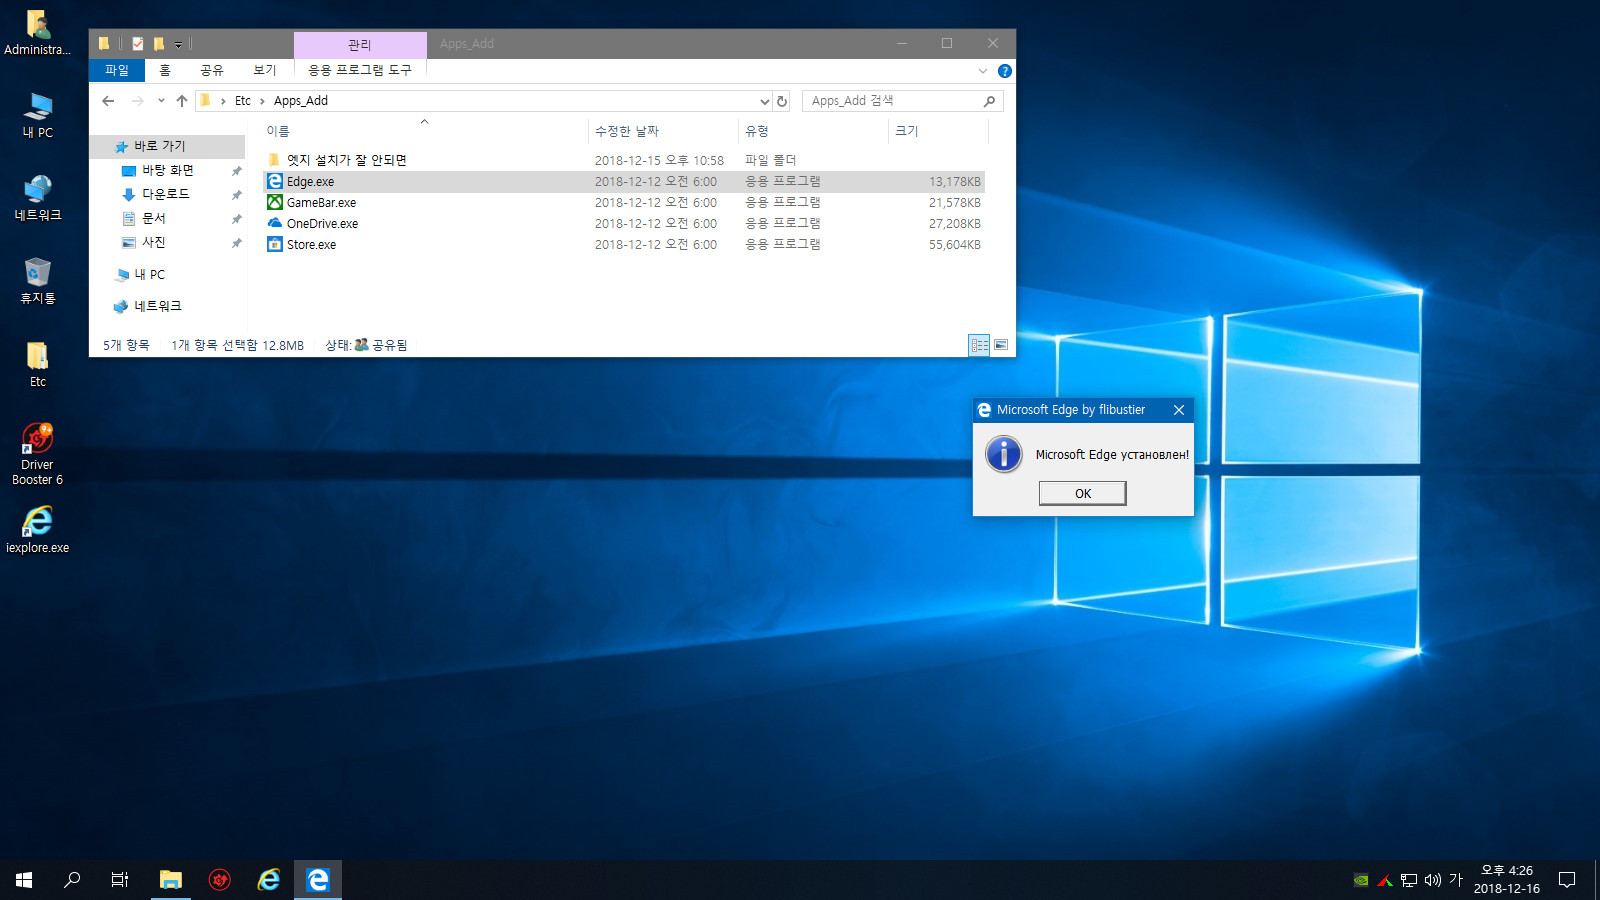Click OK in the Microsoft Edge dialog
This screenshot has height=900, width=1600.
[x=1083, y=493]
